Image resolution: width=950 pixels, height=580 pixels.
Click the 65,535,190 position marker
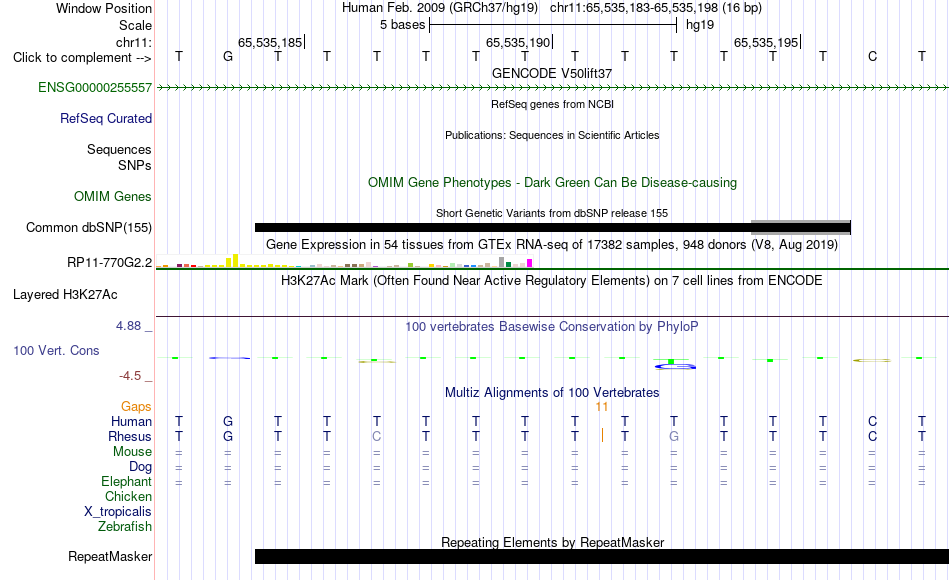(518, 43)
